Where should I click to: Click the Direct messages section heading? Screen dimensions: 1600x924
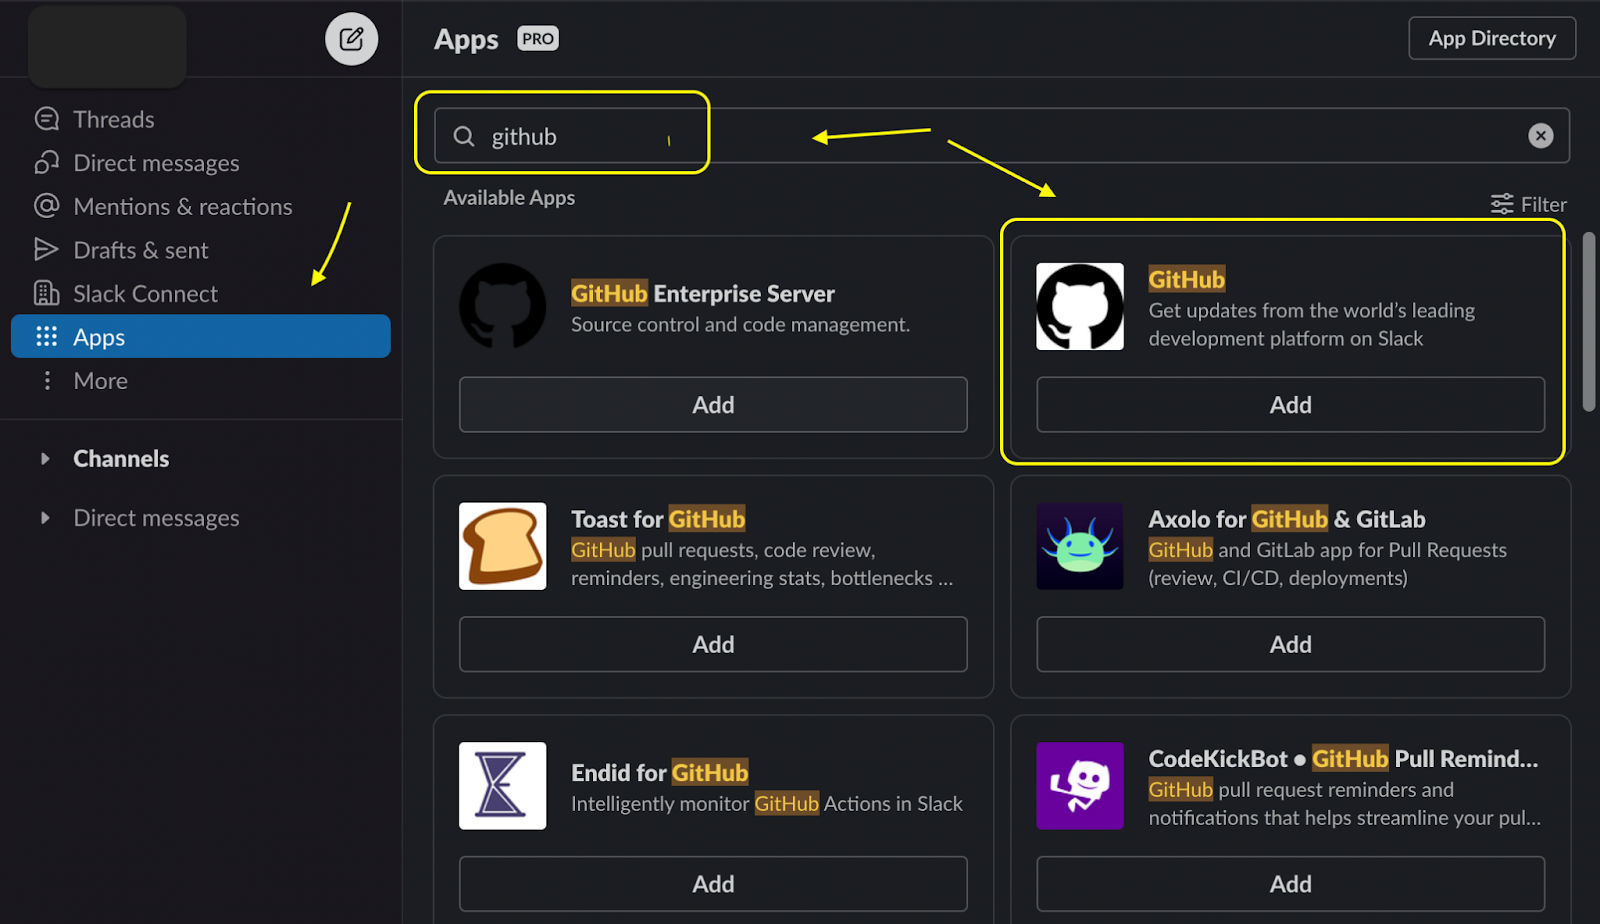[x=156, y=518]
